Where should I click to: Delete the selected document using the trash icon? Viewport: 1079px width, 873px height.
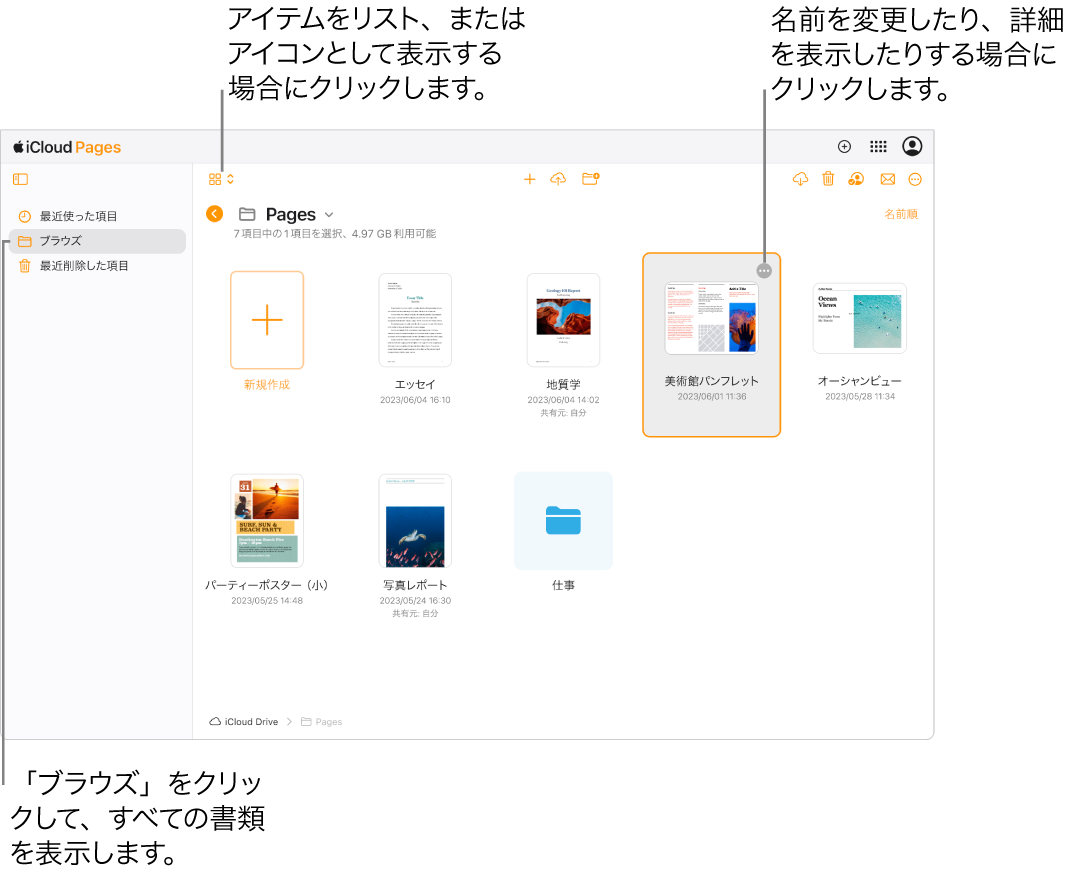coord(828,180)
